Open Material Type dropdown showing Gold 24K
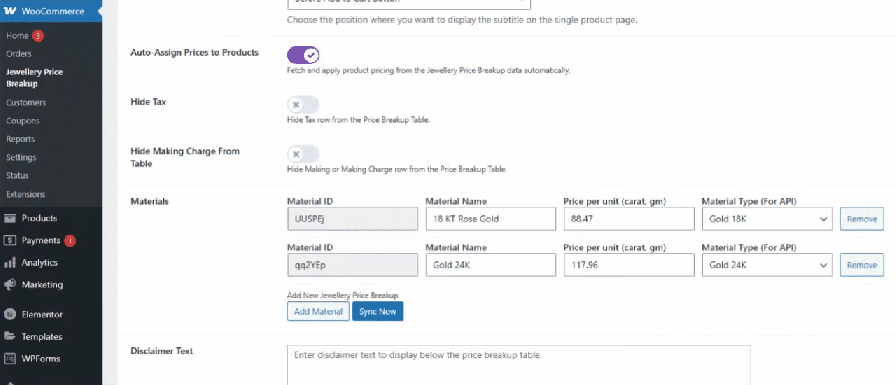 pyautogui.click(x=767, y=265)
